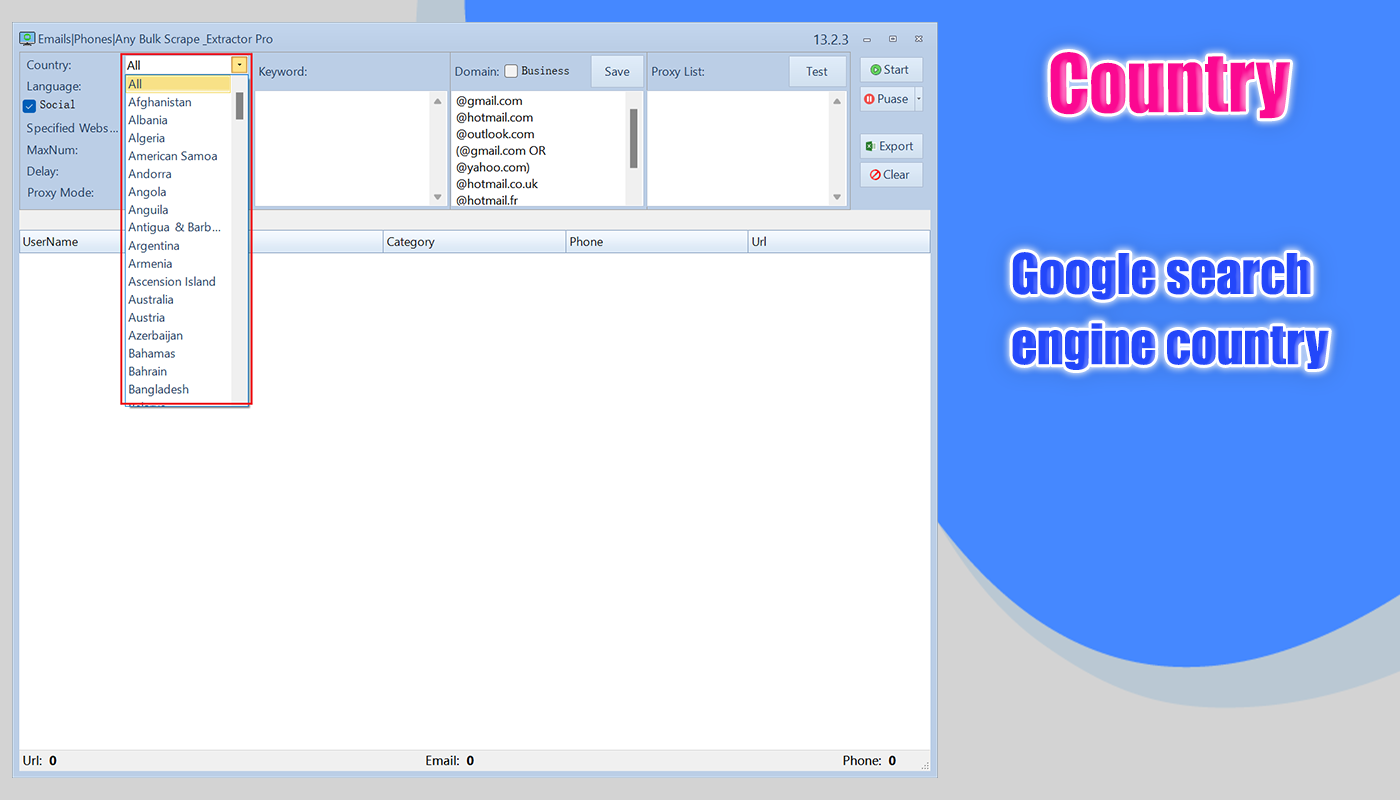Click the app monitor icon in title bar
Image resolution: width=1400 pixels, height=800 pixels.
coord(27,39)
